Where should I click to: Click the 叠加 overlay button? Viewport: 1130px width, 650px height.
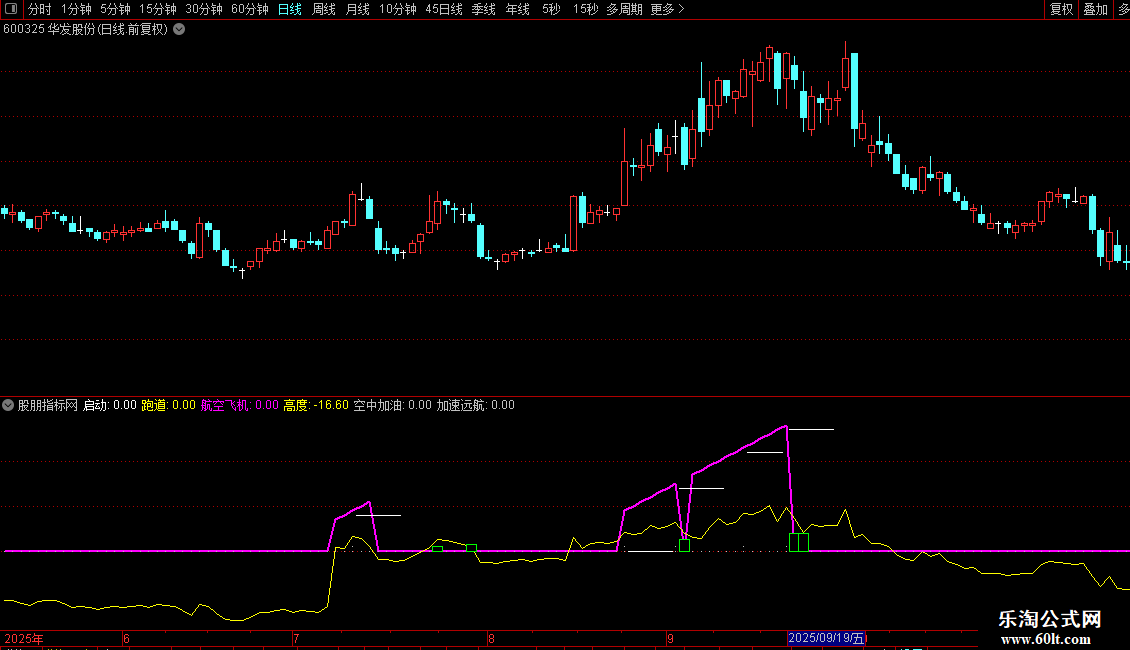click(x=1095, y=9)
